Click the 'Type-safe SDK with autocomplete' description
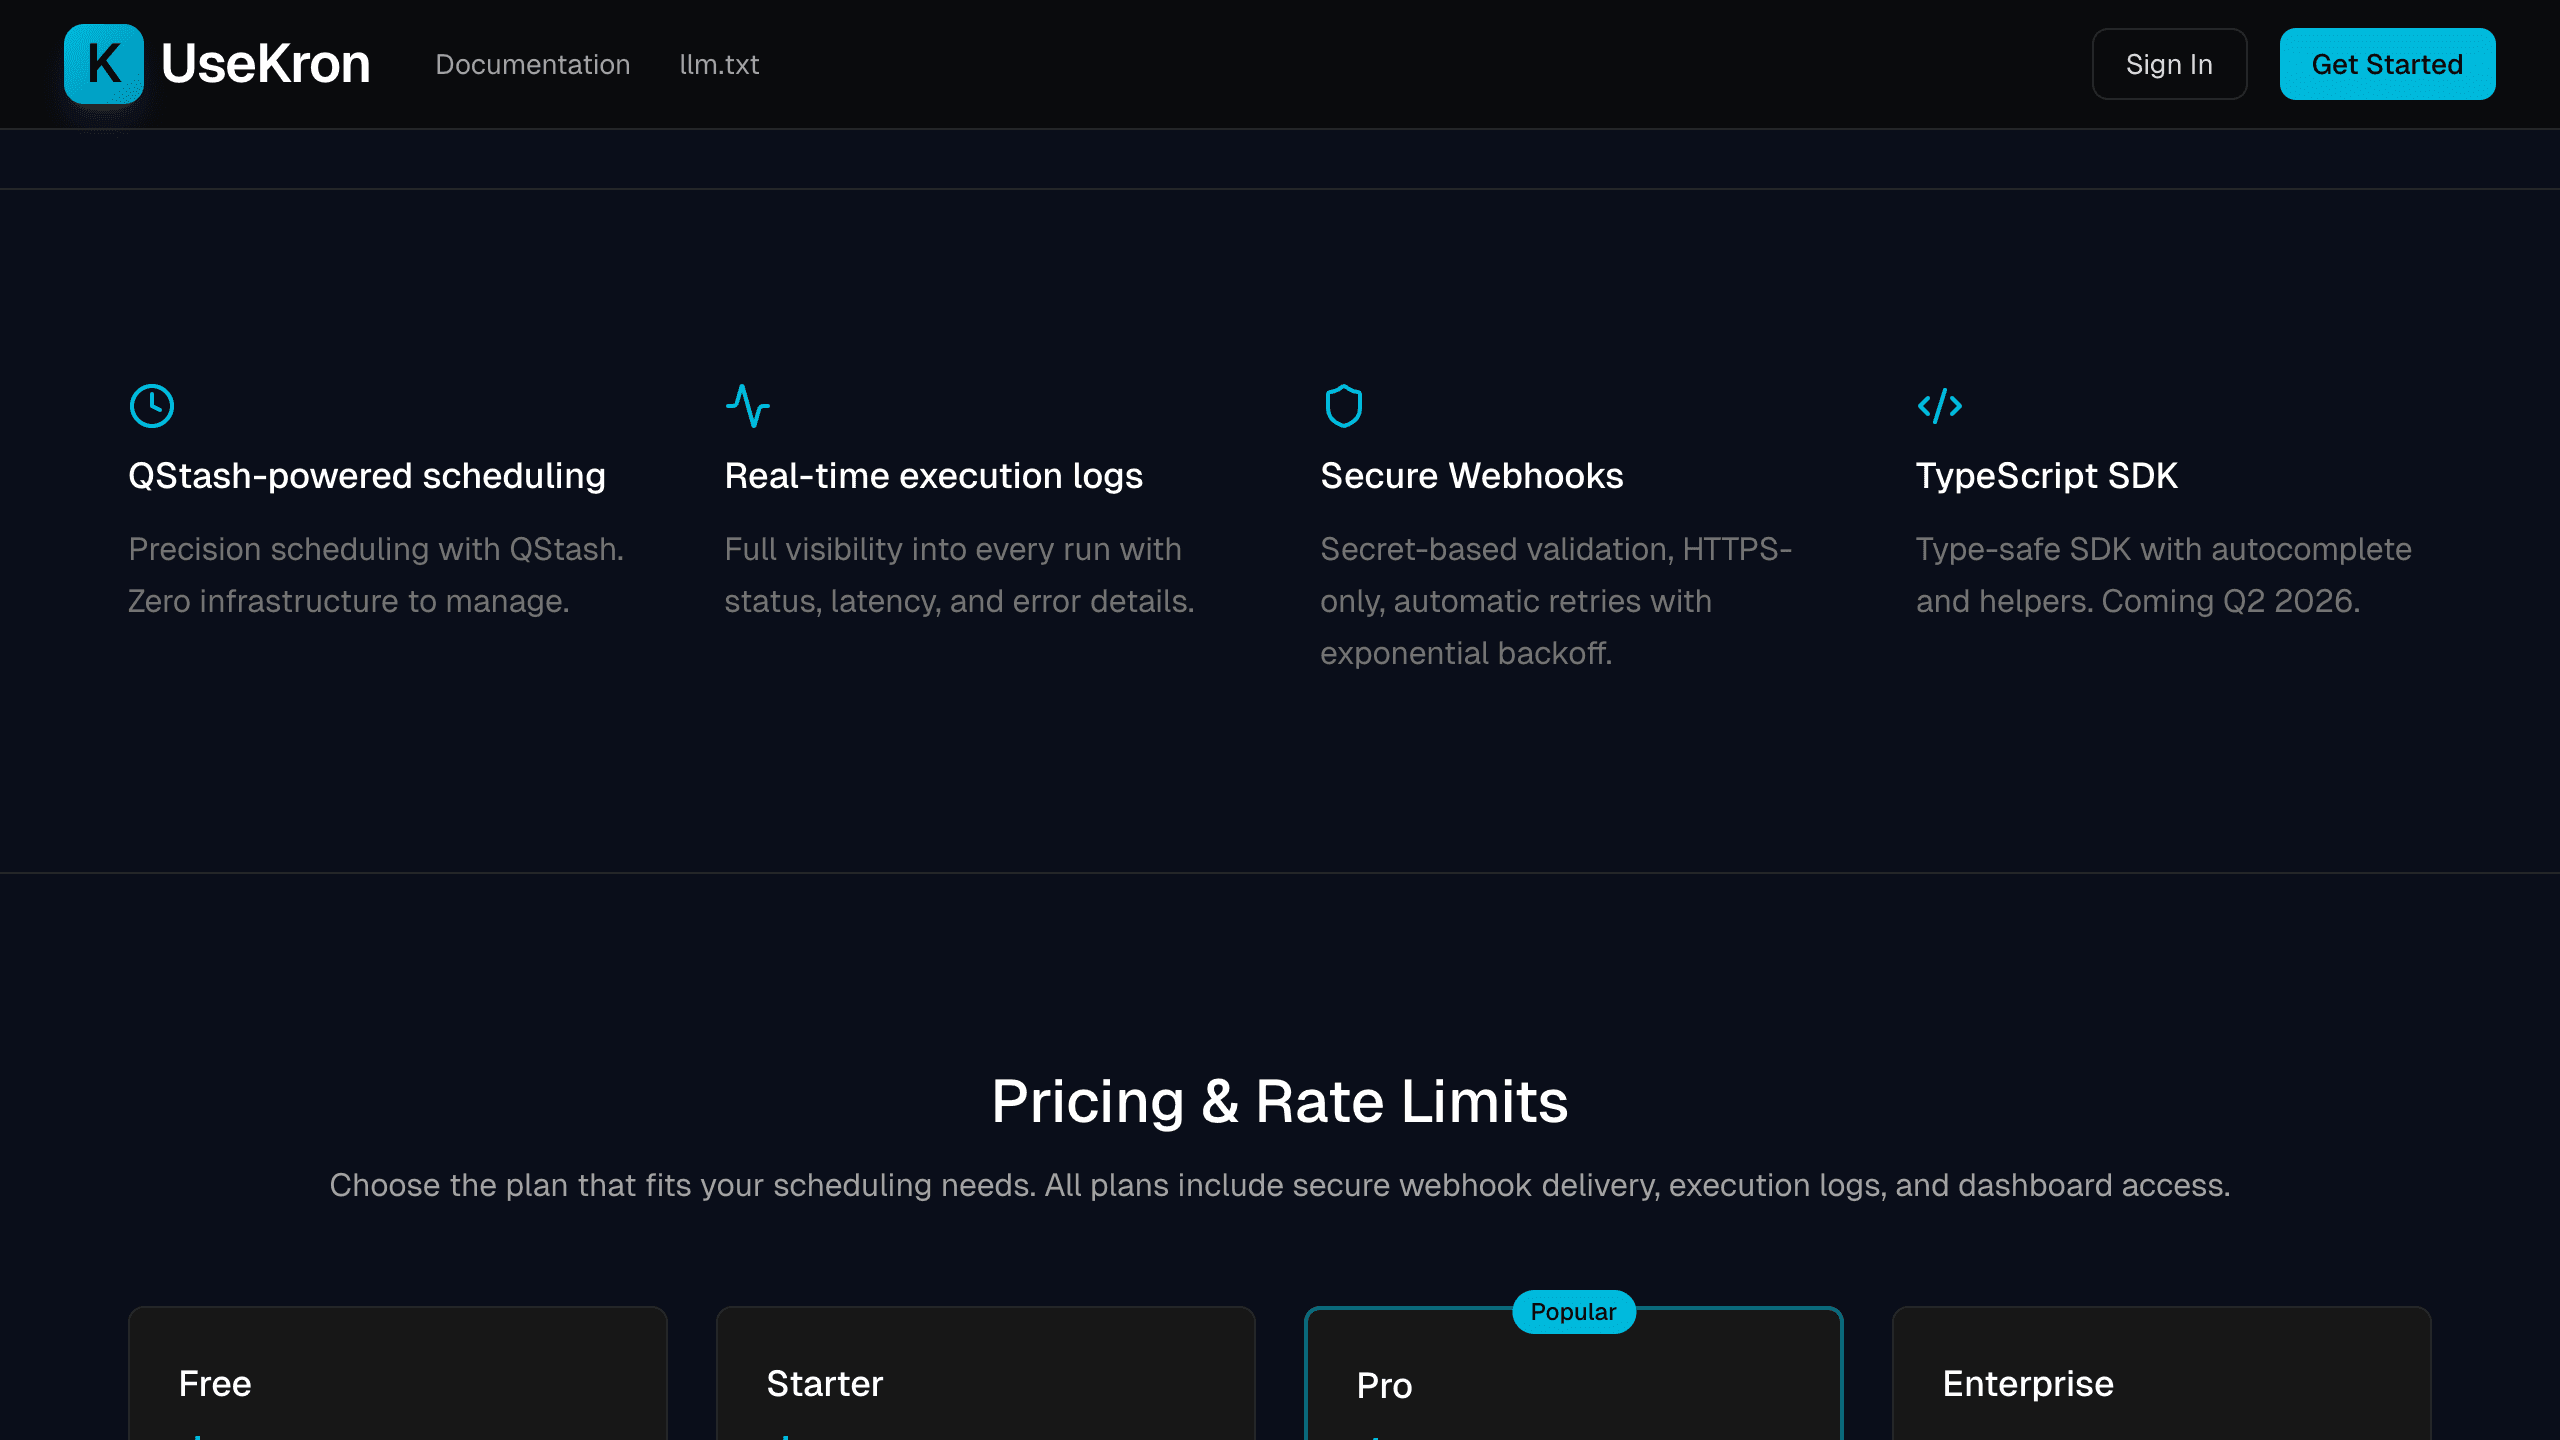This screenshot has width=2560, height=1440. [x=2164, y=575]
